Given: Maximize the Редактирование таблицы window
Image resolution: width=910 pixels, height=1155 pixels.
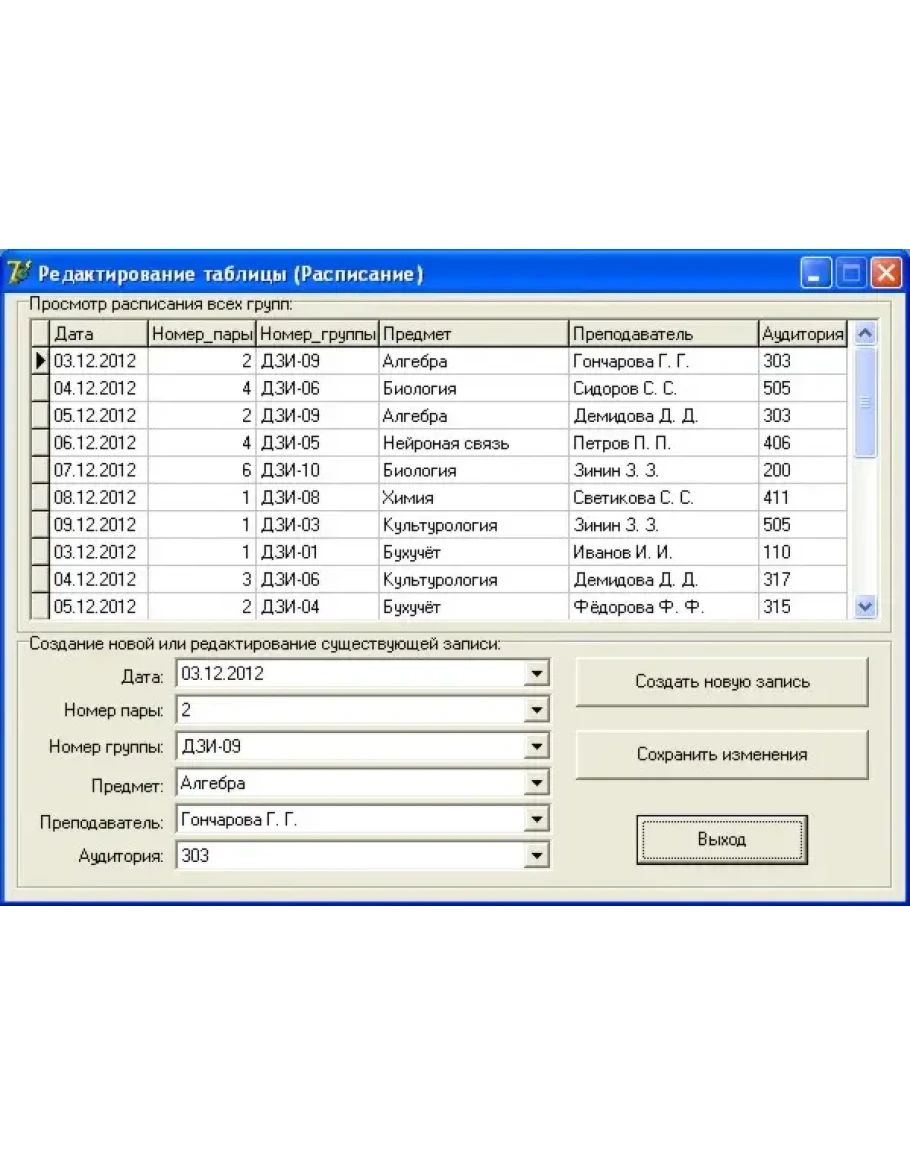Looking at the screenshot, I should 851,274.
